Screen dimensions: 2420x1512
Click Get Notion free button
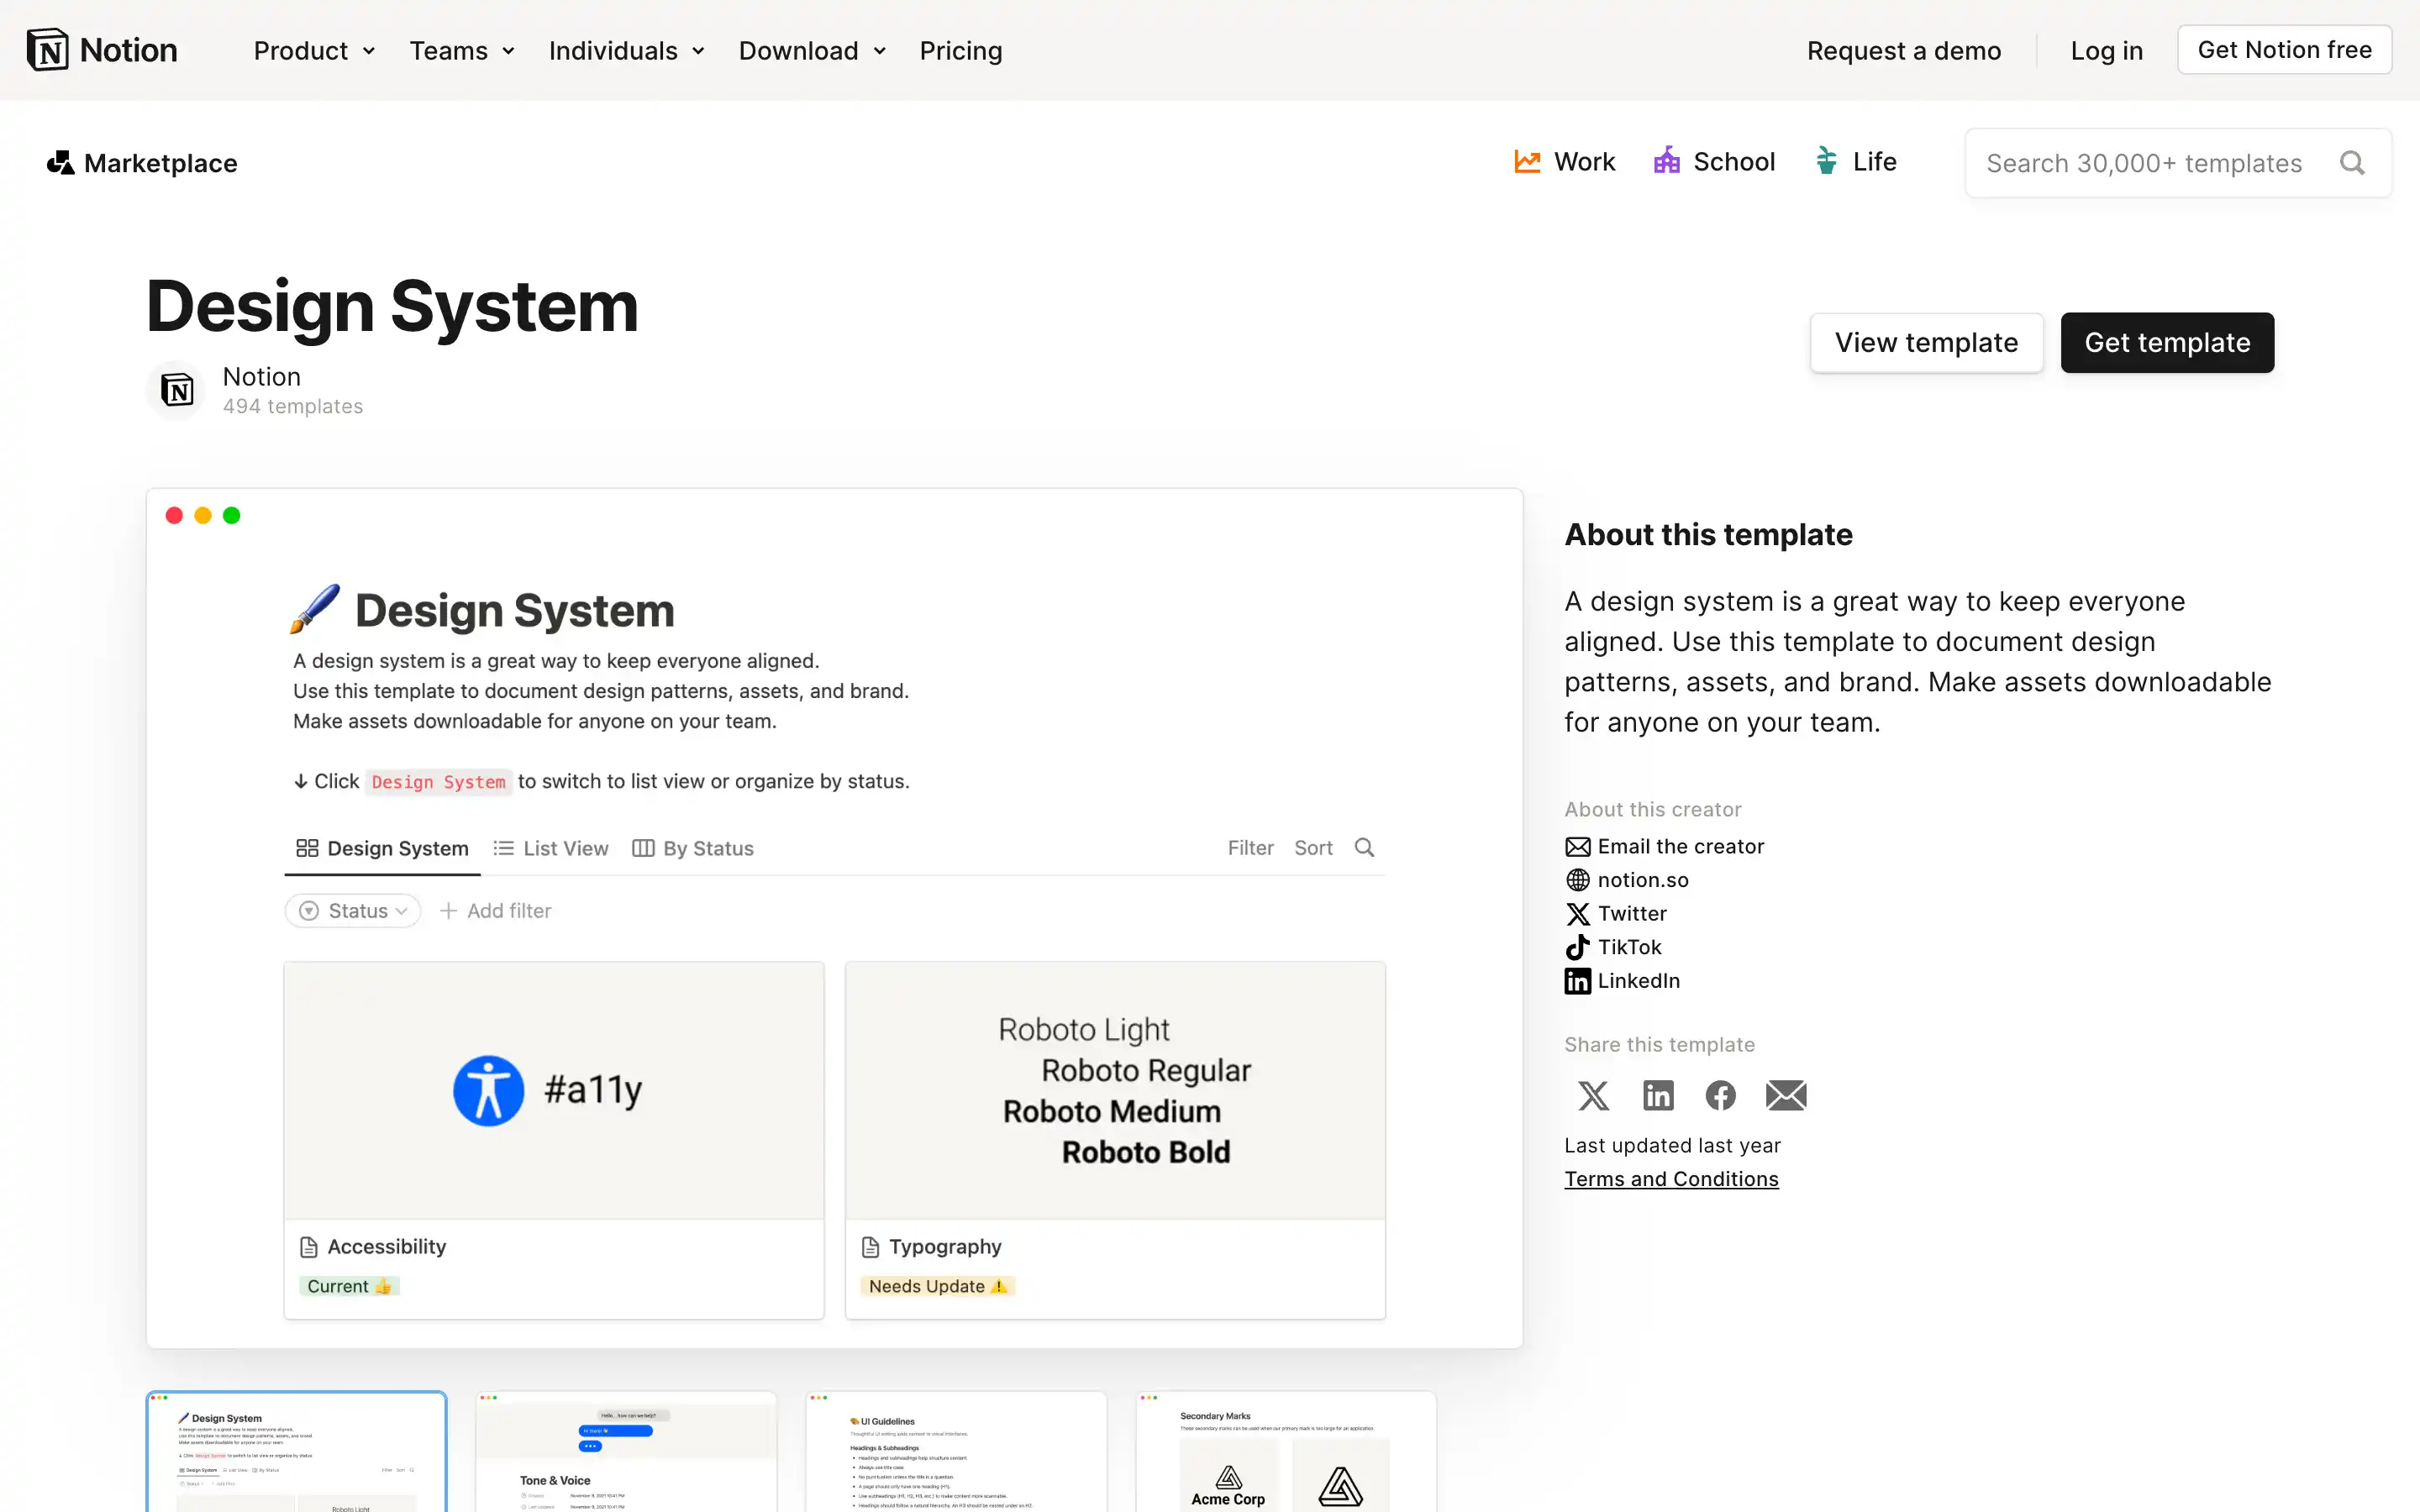pyautogui.click(x=2284, y=50)
